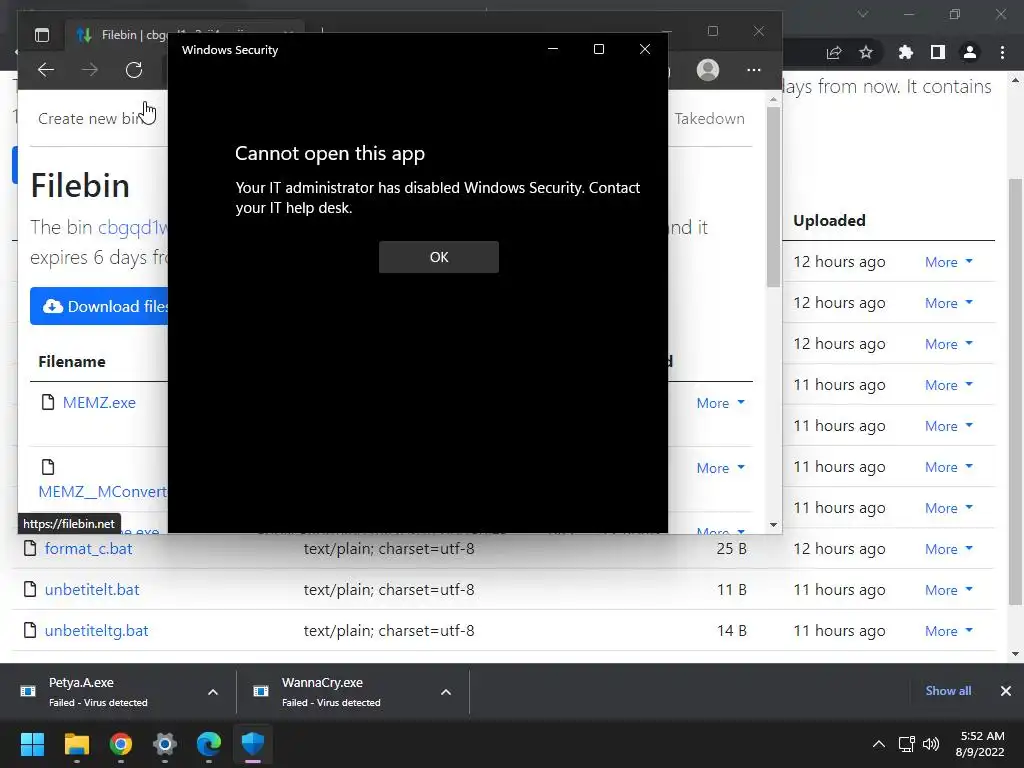
Task: Toggle Chrome side panel icon
Action: click(938, 52)
